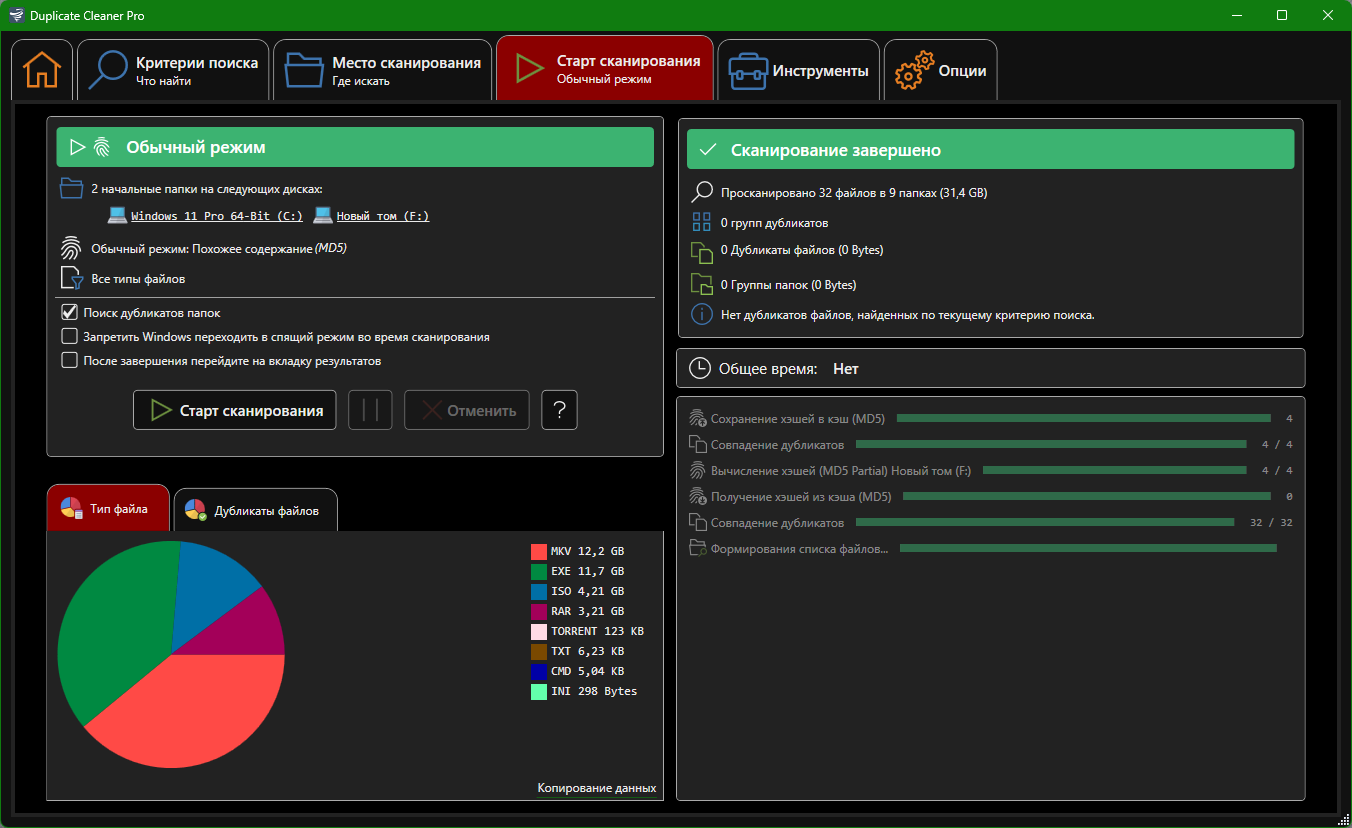
Task: Click the fingerprint icon in Обычный режим header
Action: (102, 147)
